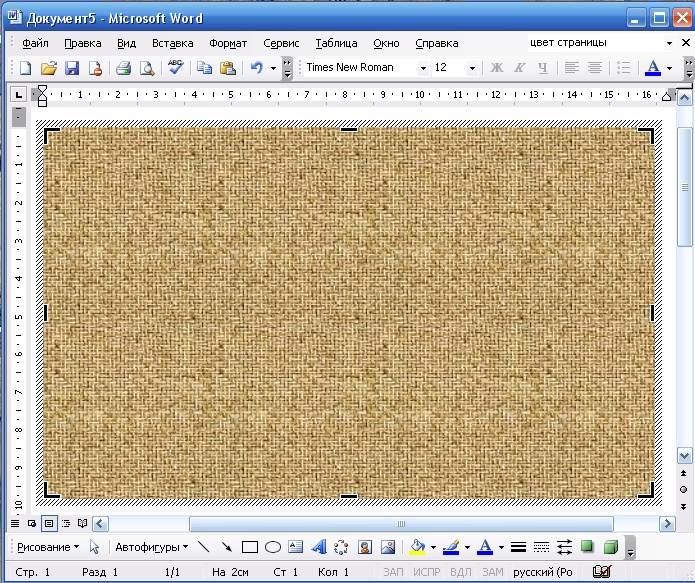Screen dimensions: 695x583
Task: Switch to Normal view button
Action: click(x=15, y=524)
